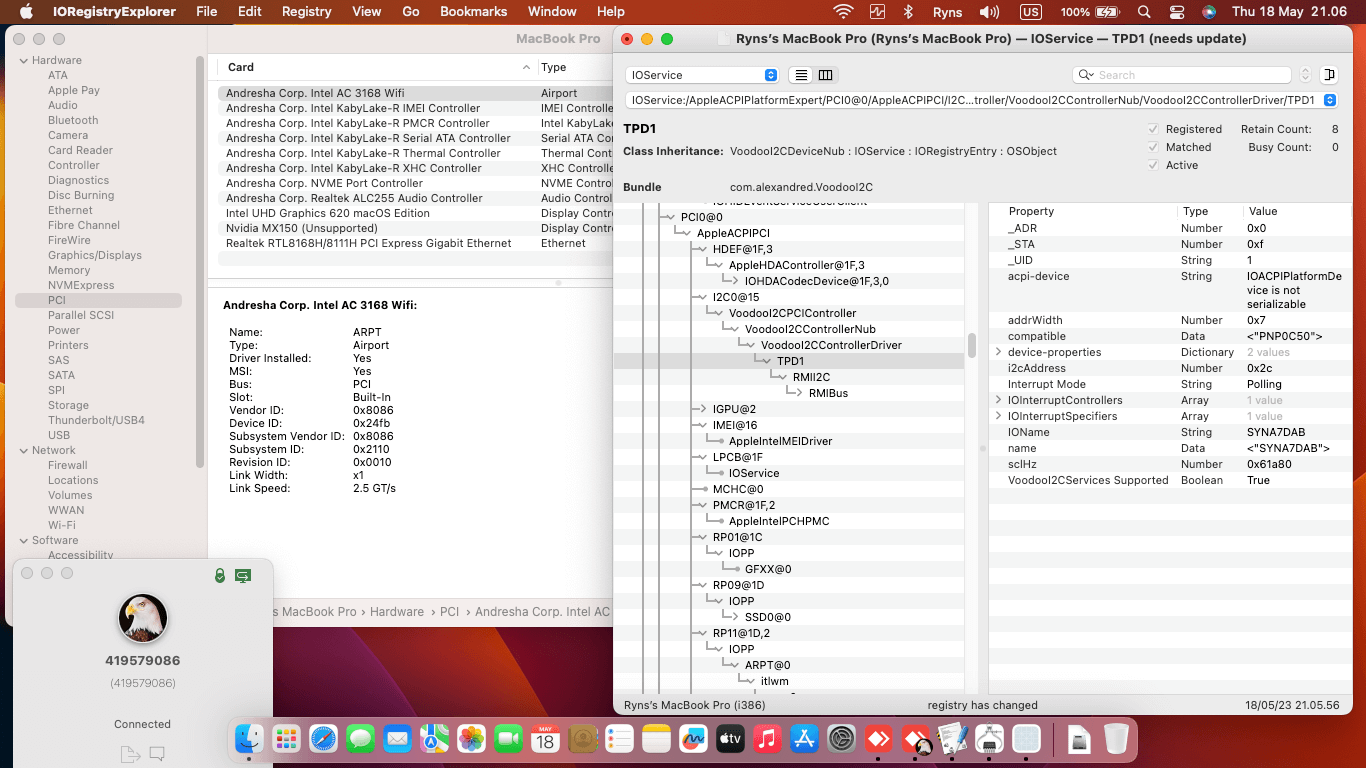Open the File menu
The height and width of the screenshot is (768, 1366).
pyautogui.click(x=207, y=12)
